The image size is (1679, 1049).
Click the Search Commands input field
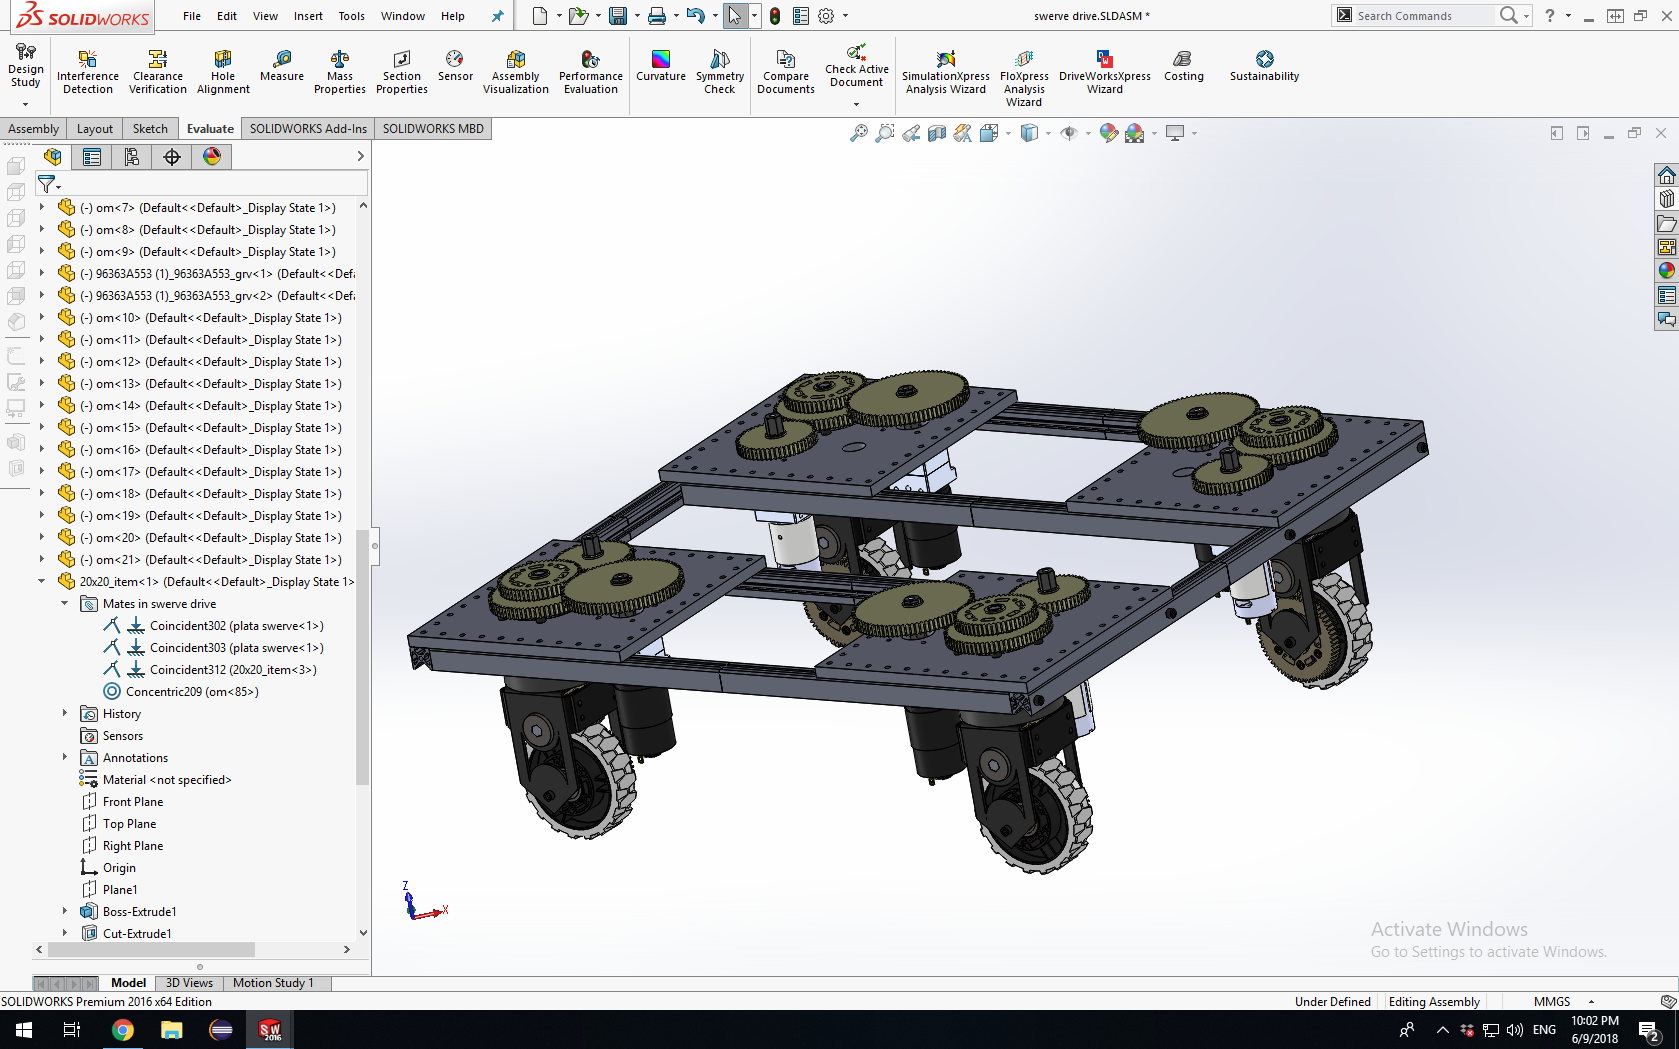point(1424,16)
